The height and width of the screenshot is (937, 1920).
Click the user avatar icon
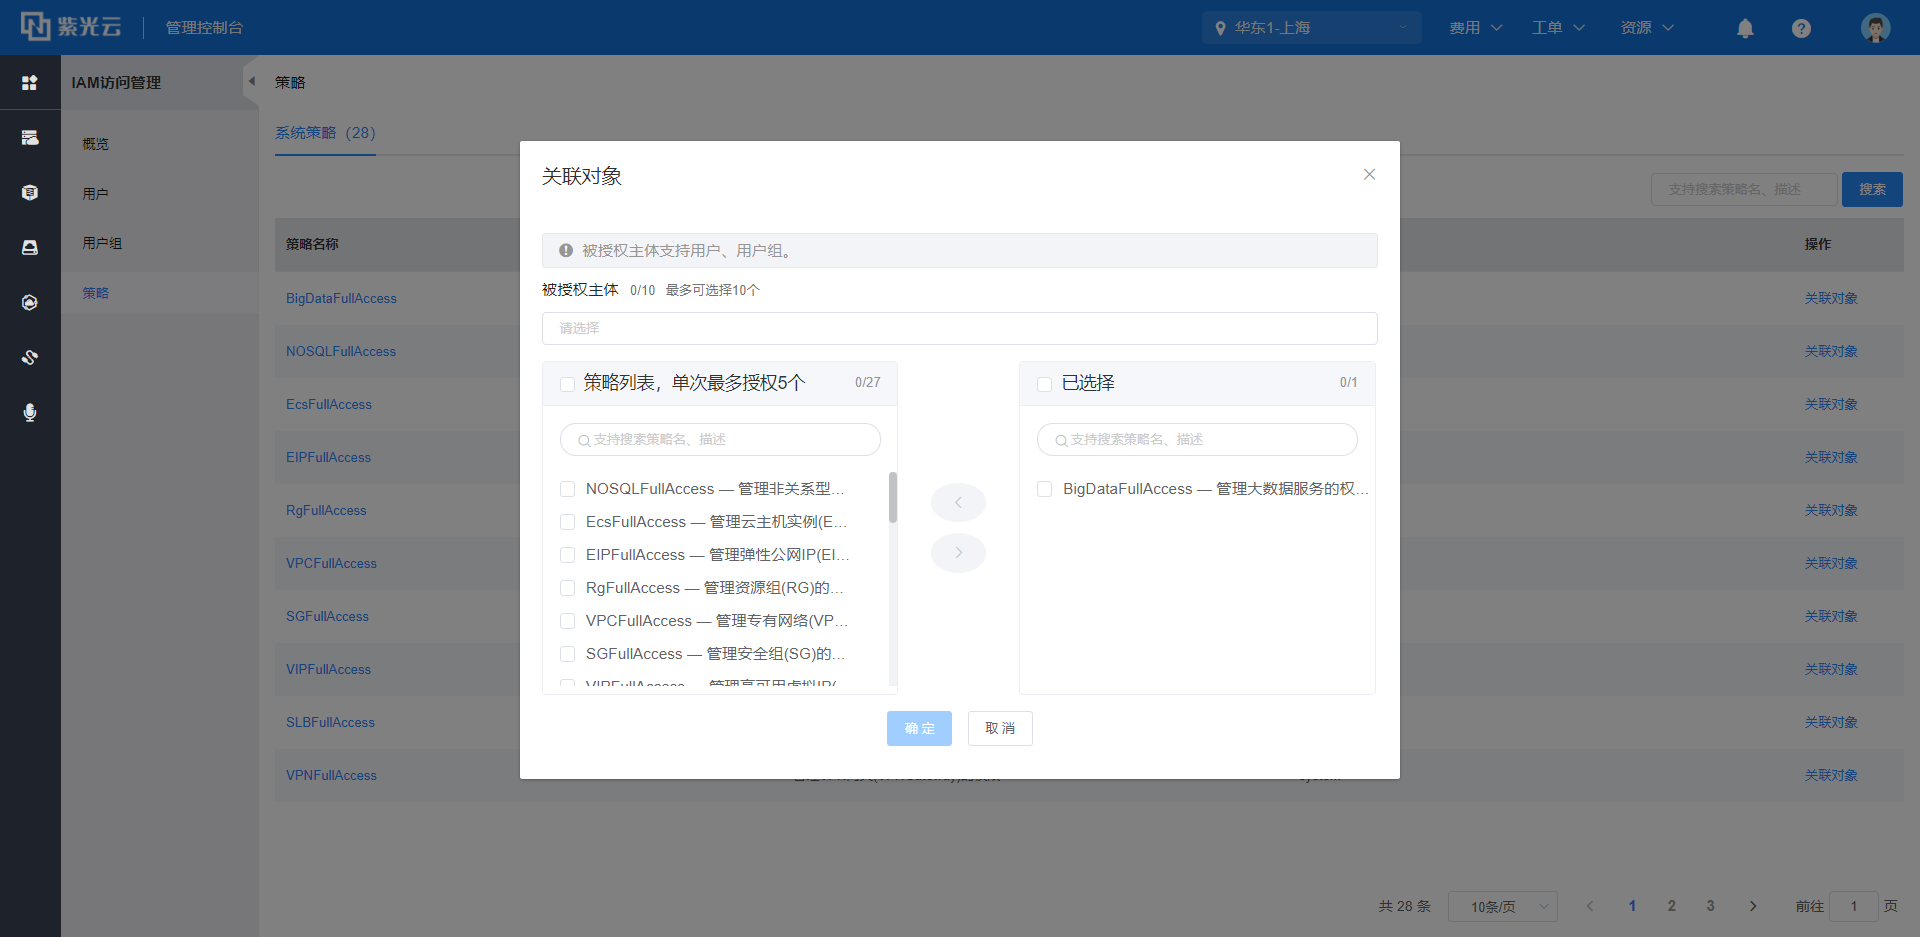click(1875, 28)
